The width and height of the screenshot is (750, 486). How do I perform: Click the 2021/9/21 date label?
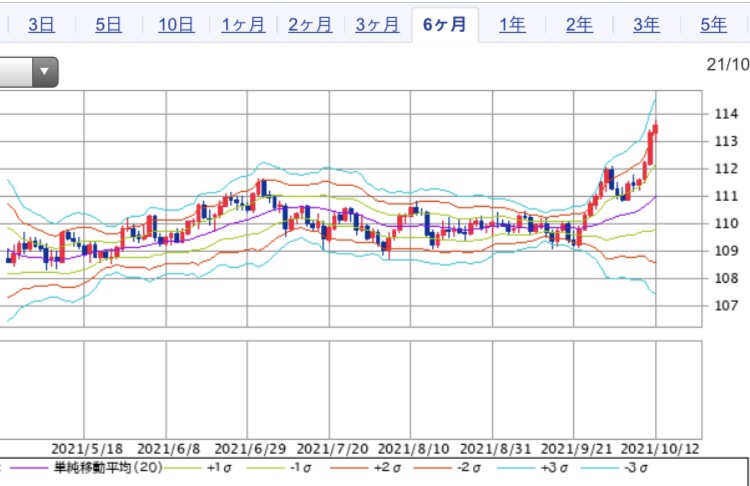577,449
